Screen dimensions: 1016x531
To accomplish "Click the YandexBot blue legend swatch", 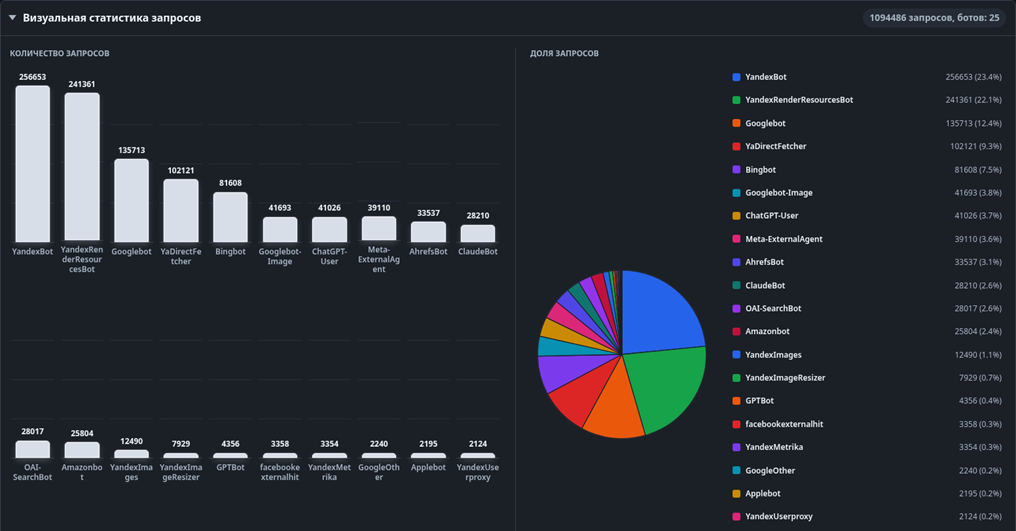I will pyautogui.click(x=736, y=77).
